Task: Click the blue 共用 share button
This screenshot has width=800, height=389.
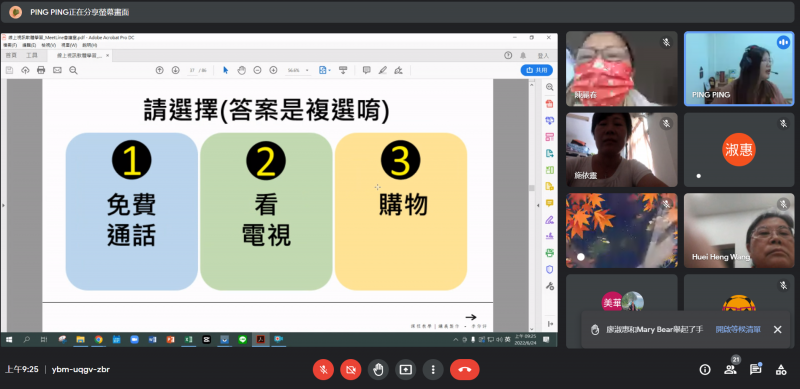Action: pos(536,70)
